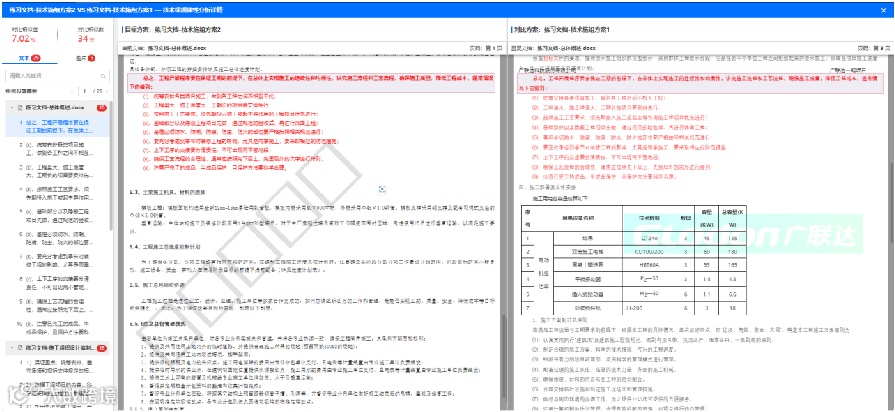Go to the previous similar passage with the left arrow
Viewport: 895px width, 412px height.
pyautogui.click(x=72, y=91)
